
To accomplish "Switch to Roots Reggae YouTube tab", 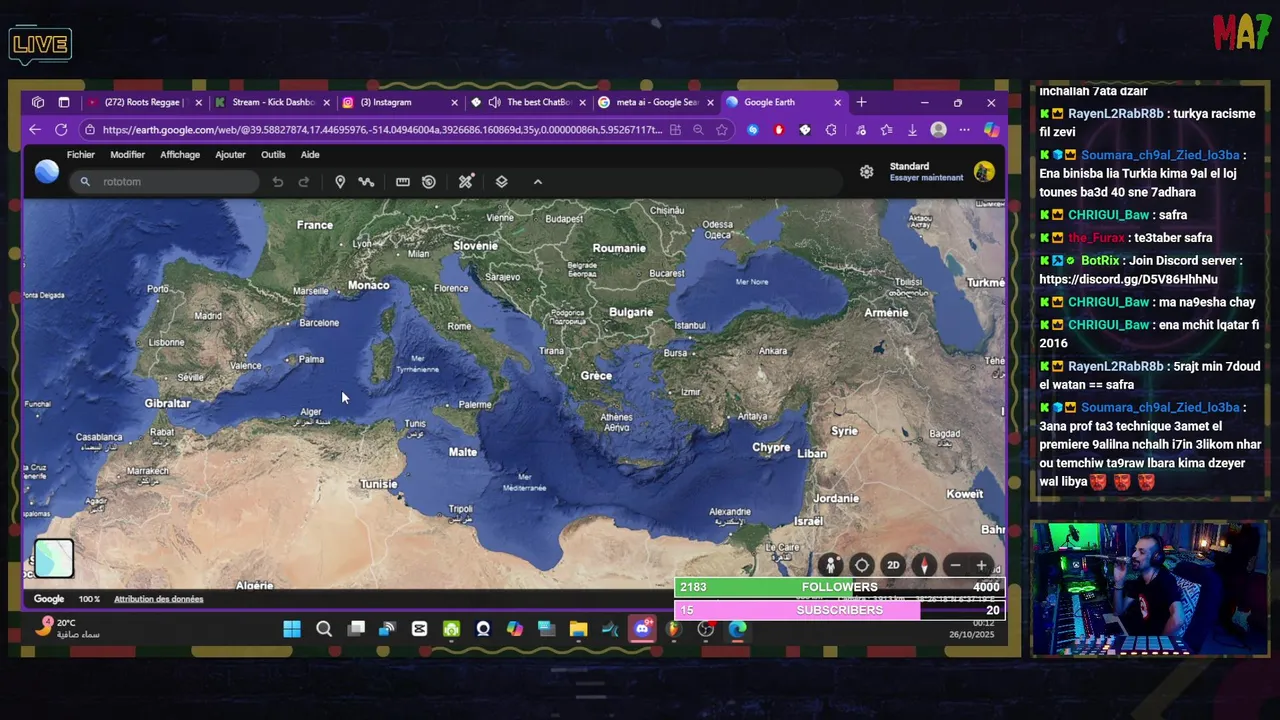I will click(144, 102).
